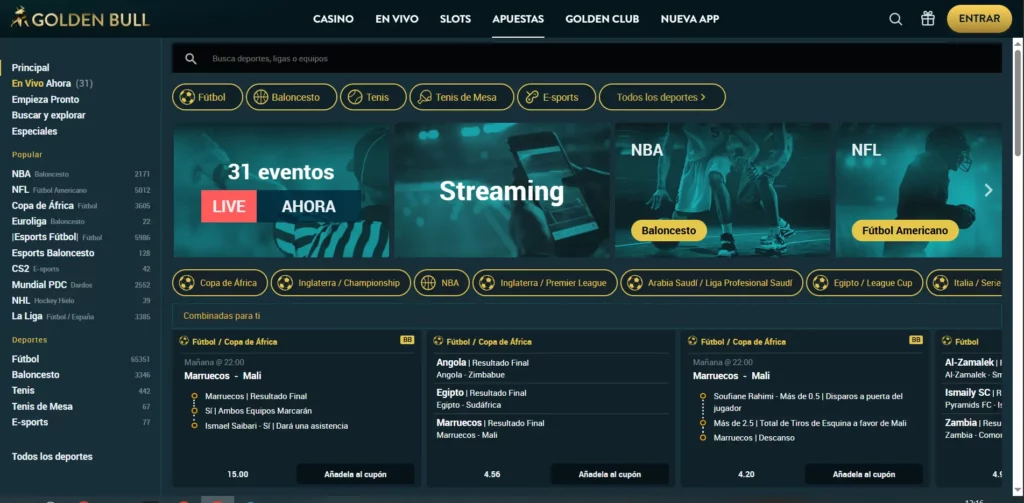The height and width of the screenshot is (503, 1024).
Task: Go to the EN VIVO section
Action: click(397, 19)
